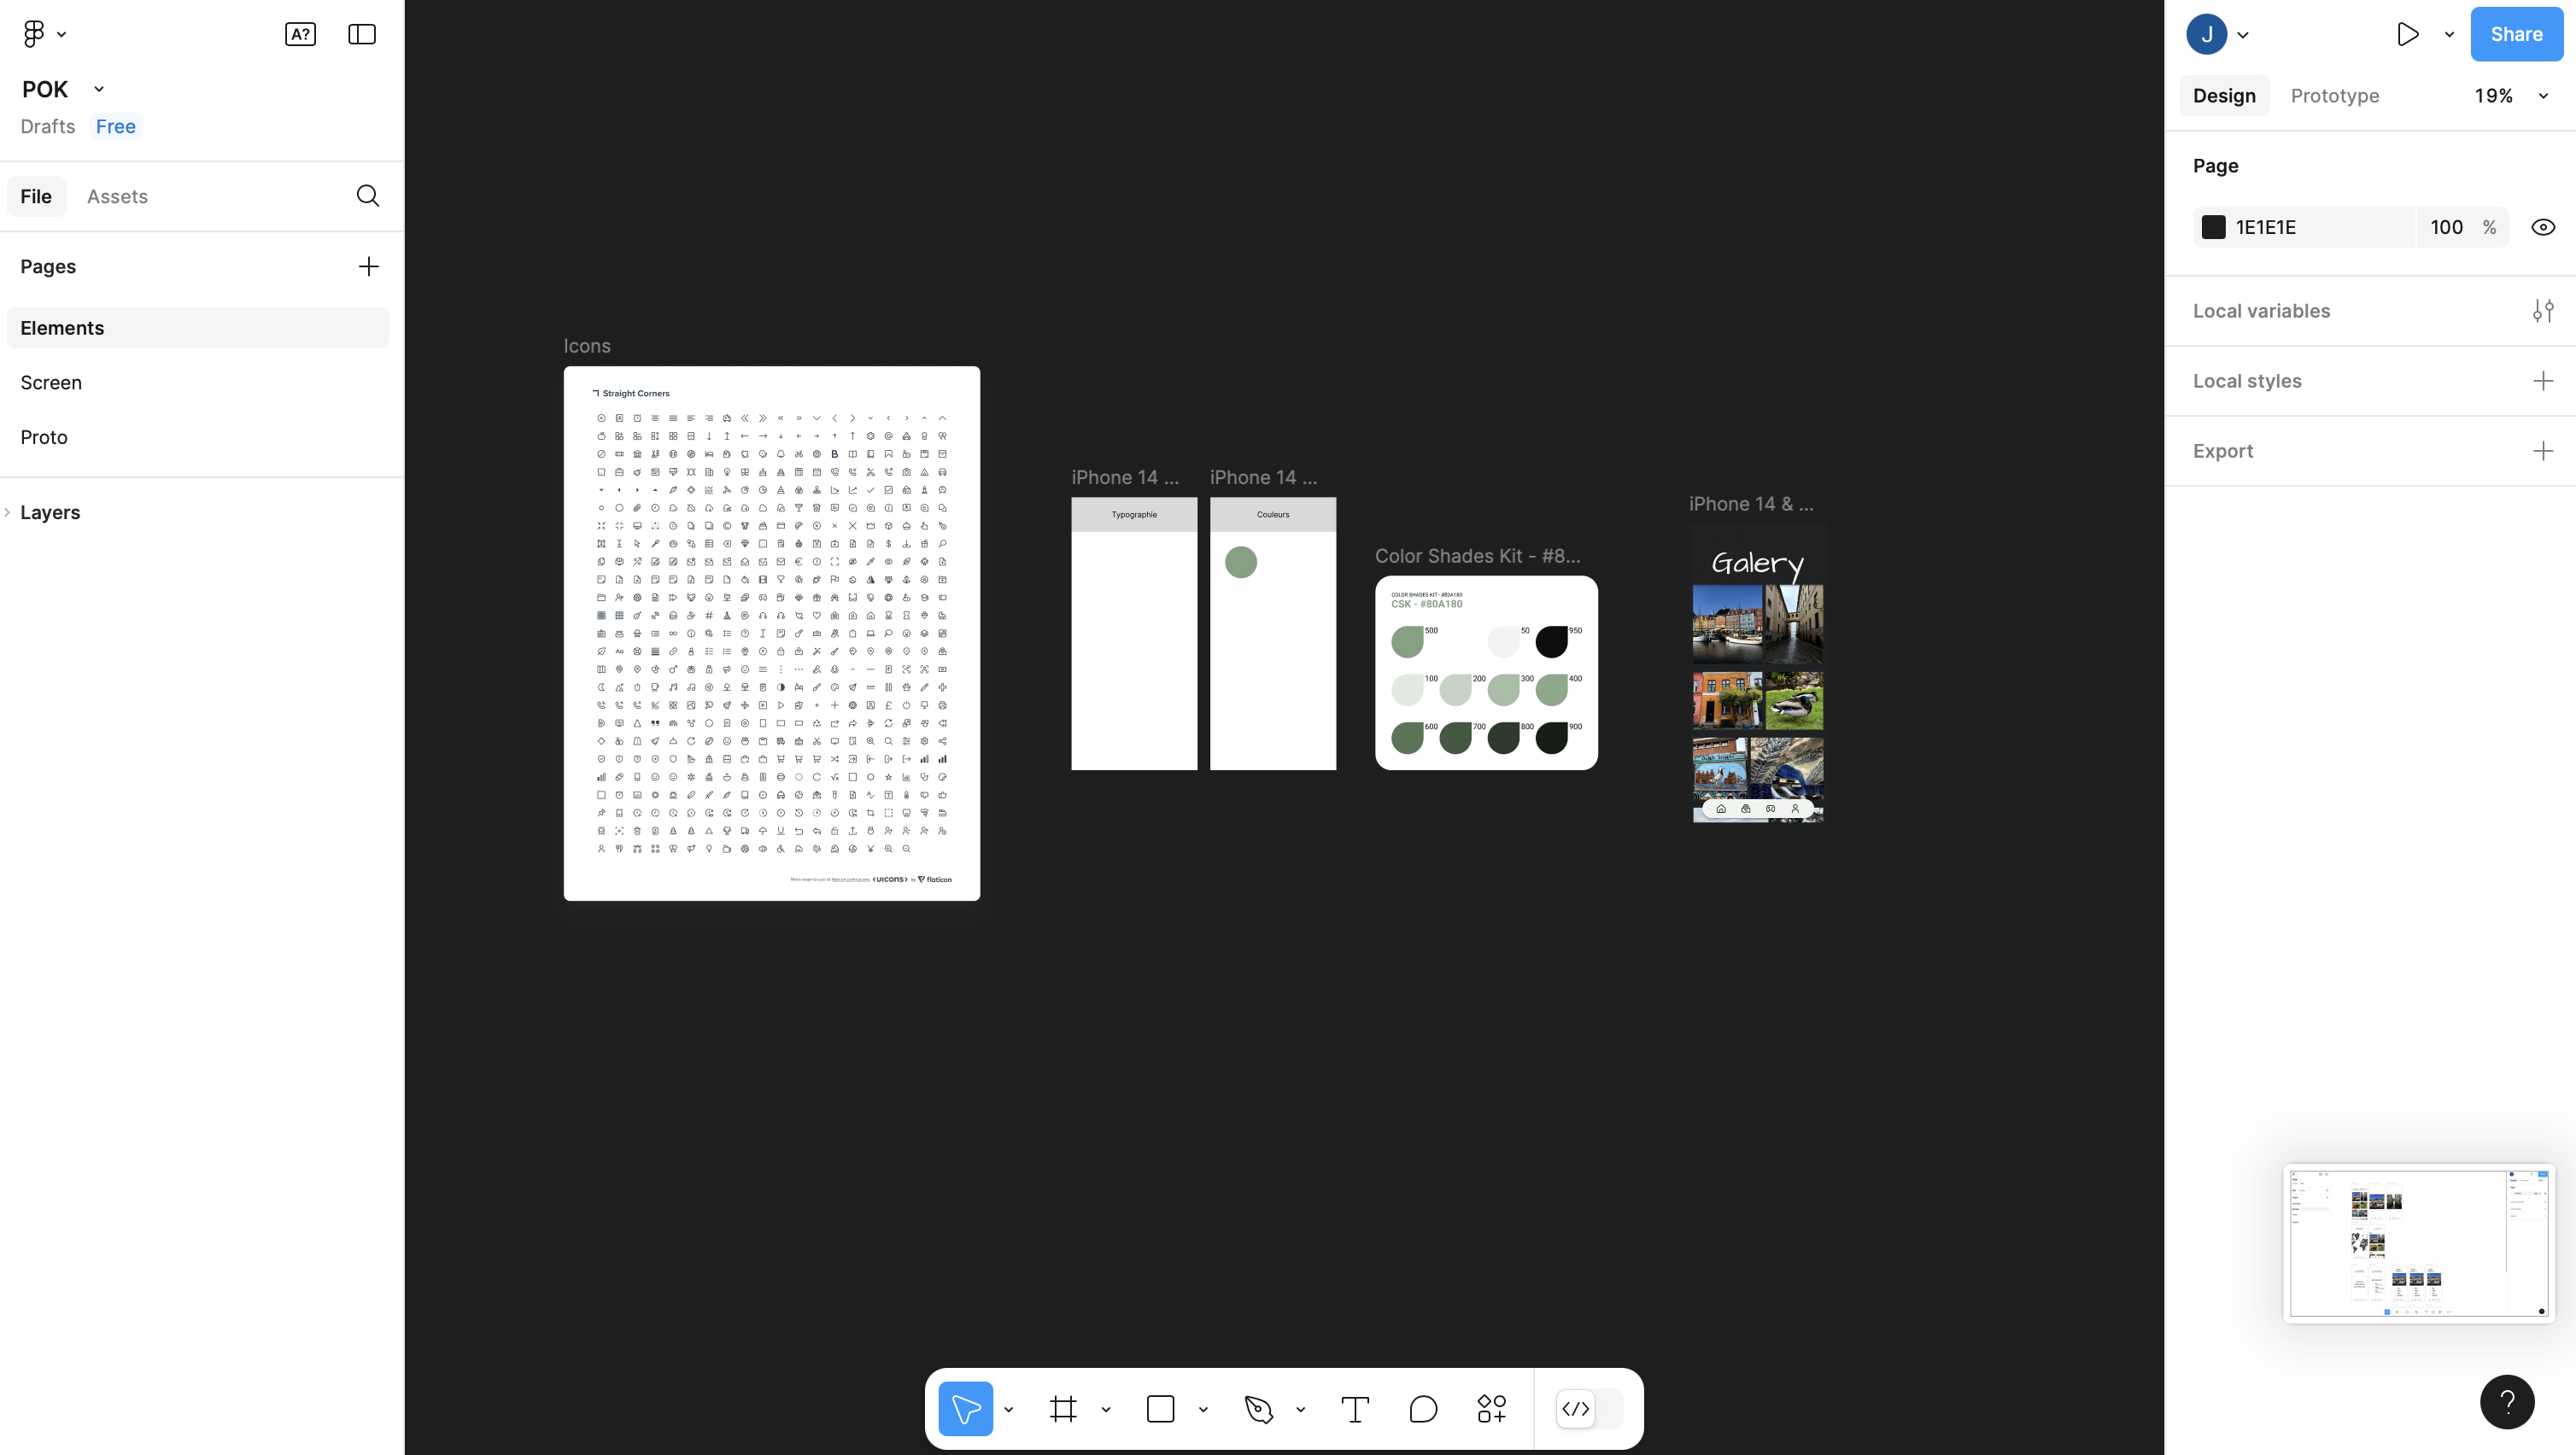Select the Comment tool
Viewport: 2576px width, 1455px height.
pyautogui.click(x=1422, y=1409)
